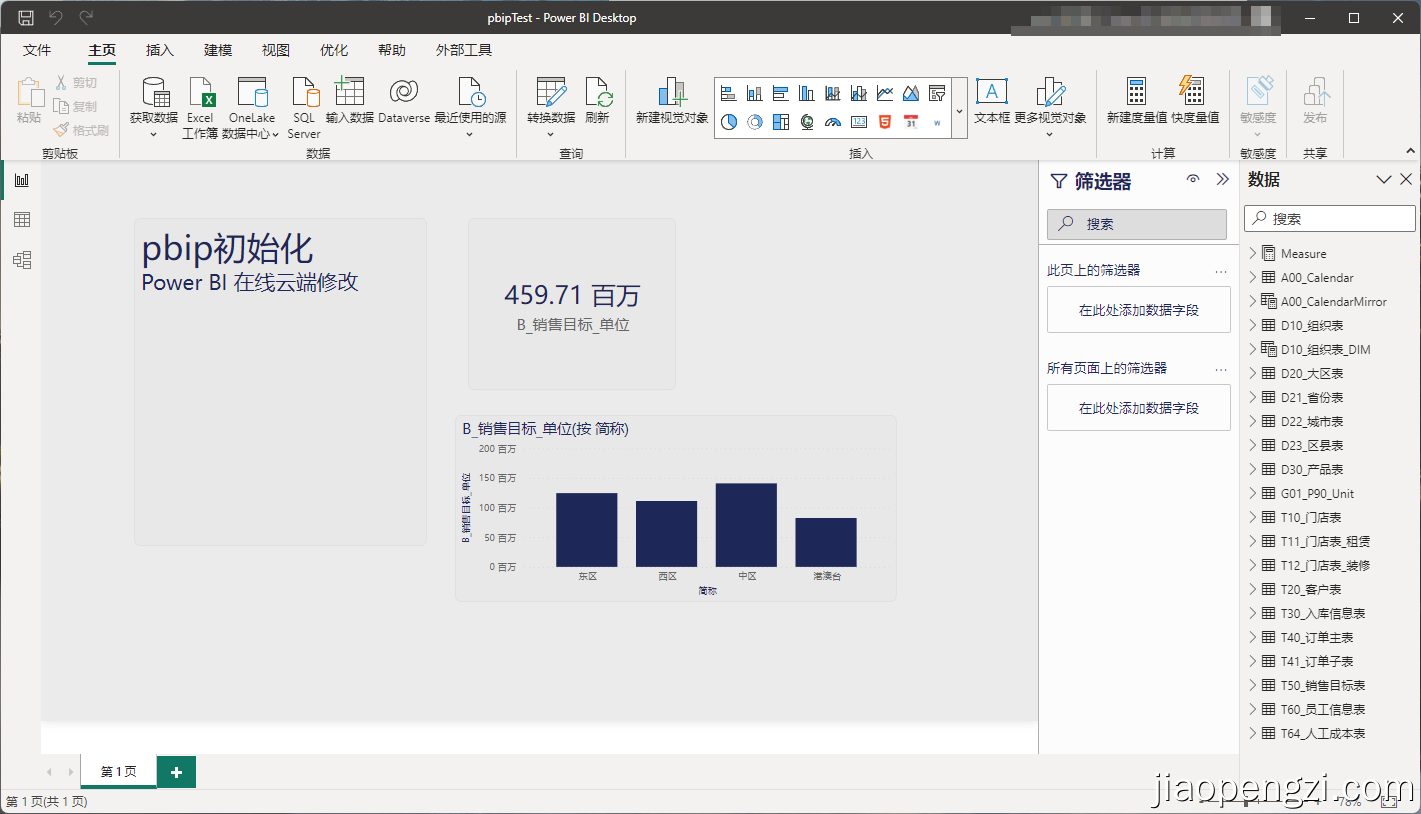Insert a gauge visual from the gallery
The image size is (1421, 814).
833,122
